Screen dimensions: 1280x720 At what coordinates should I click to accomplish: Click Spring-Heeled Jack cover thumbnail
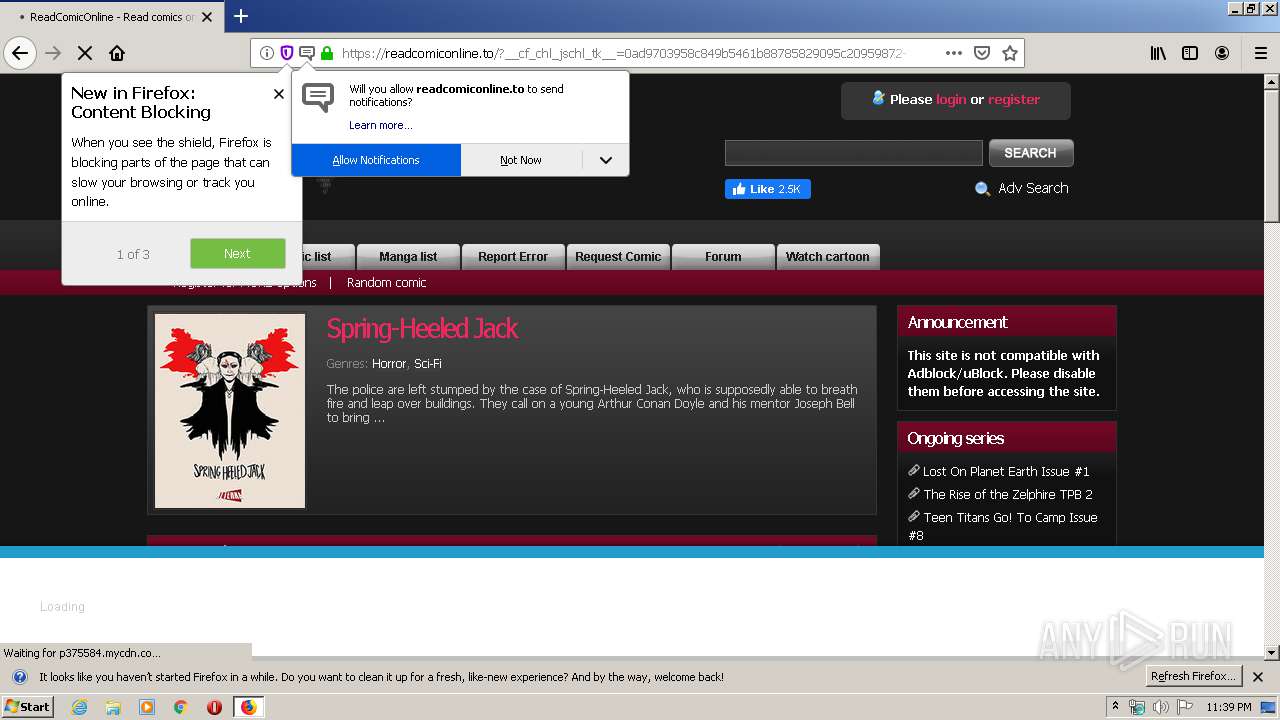click(230, 411)
